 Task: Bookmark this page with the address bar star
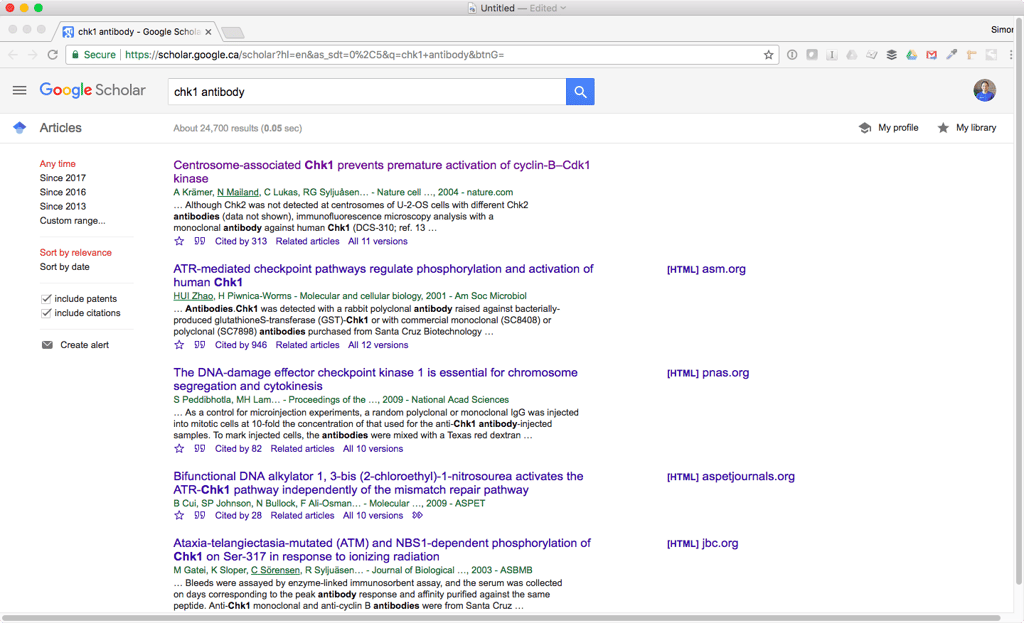click(768, 55)
